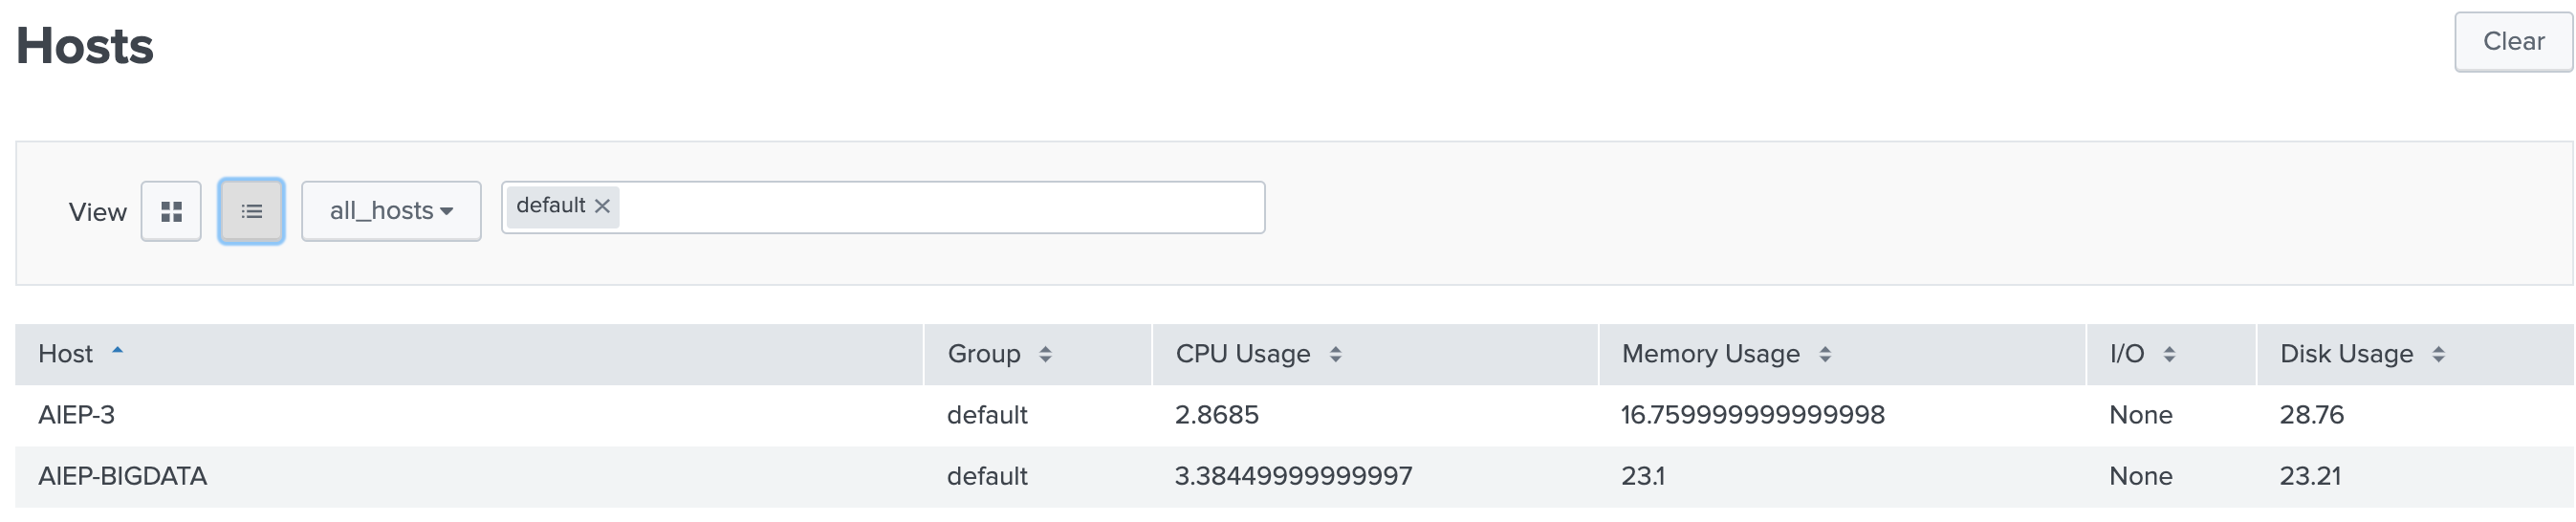
Task: Click the filter search input field
Action: tap(940, 207)
